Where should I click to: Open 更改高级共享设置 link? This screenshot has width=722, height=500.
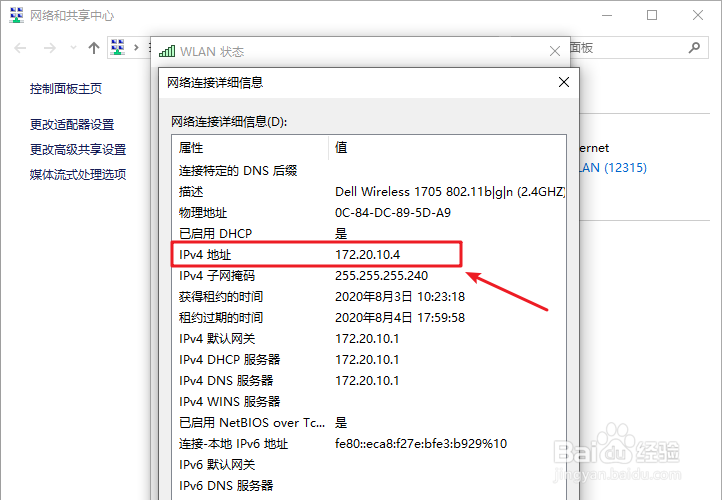click(x=78, y=149)
